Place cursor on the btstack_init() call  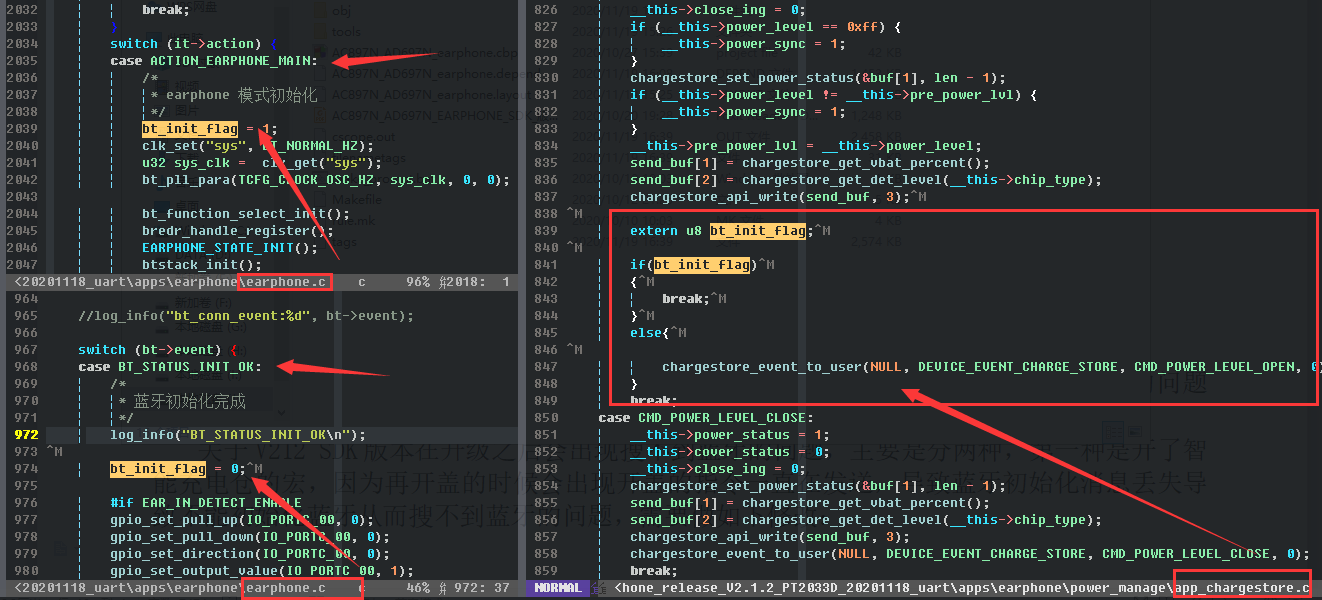click(202, 265)
